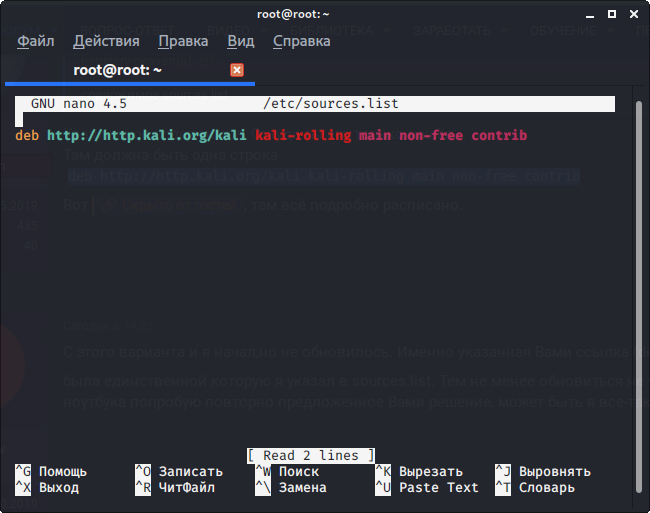This screenshot has width=650, height=513.
Task: Open the Правка menu
Action: 183,41
